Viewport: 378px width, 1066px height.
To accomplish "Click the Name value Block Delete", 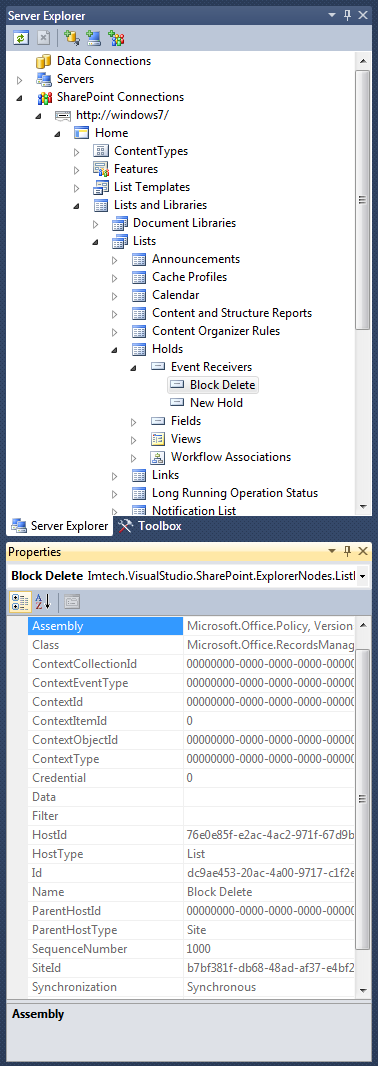I will pos(220,892).
